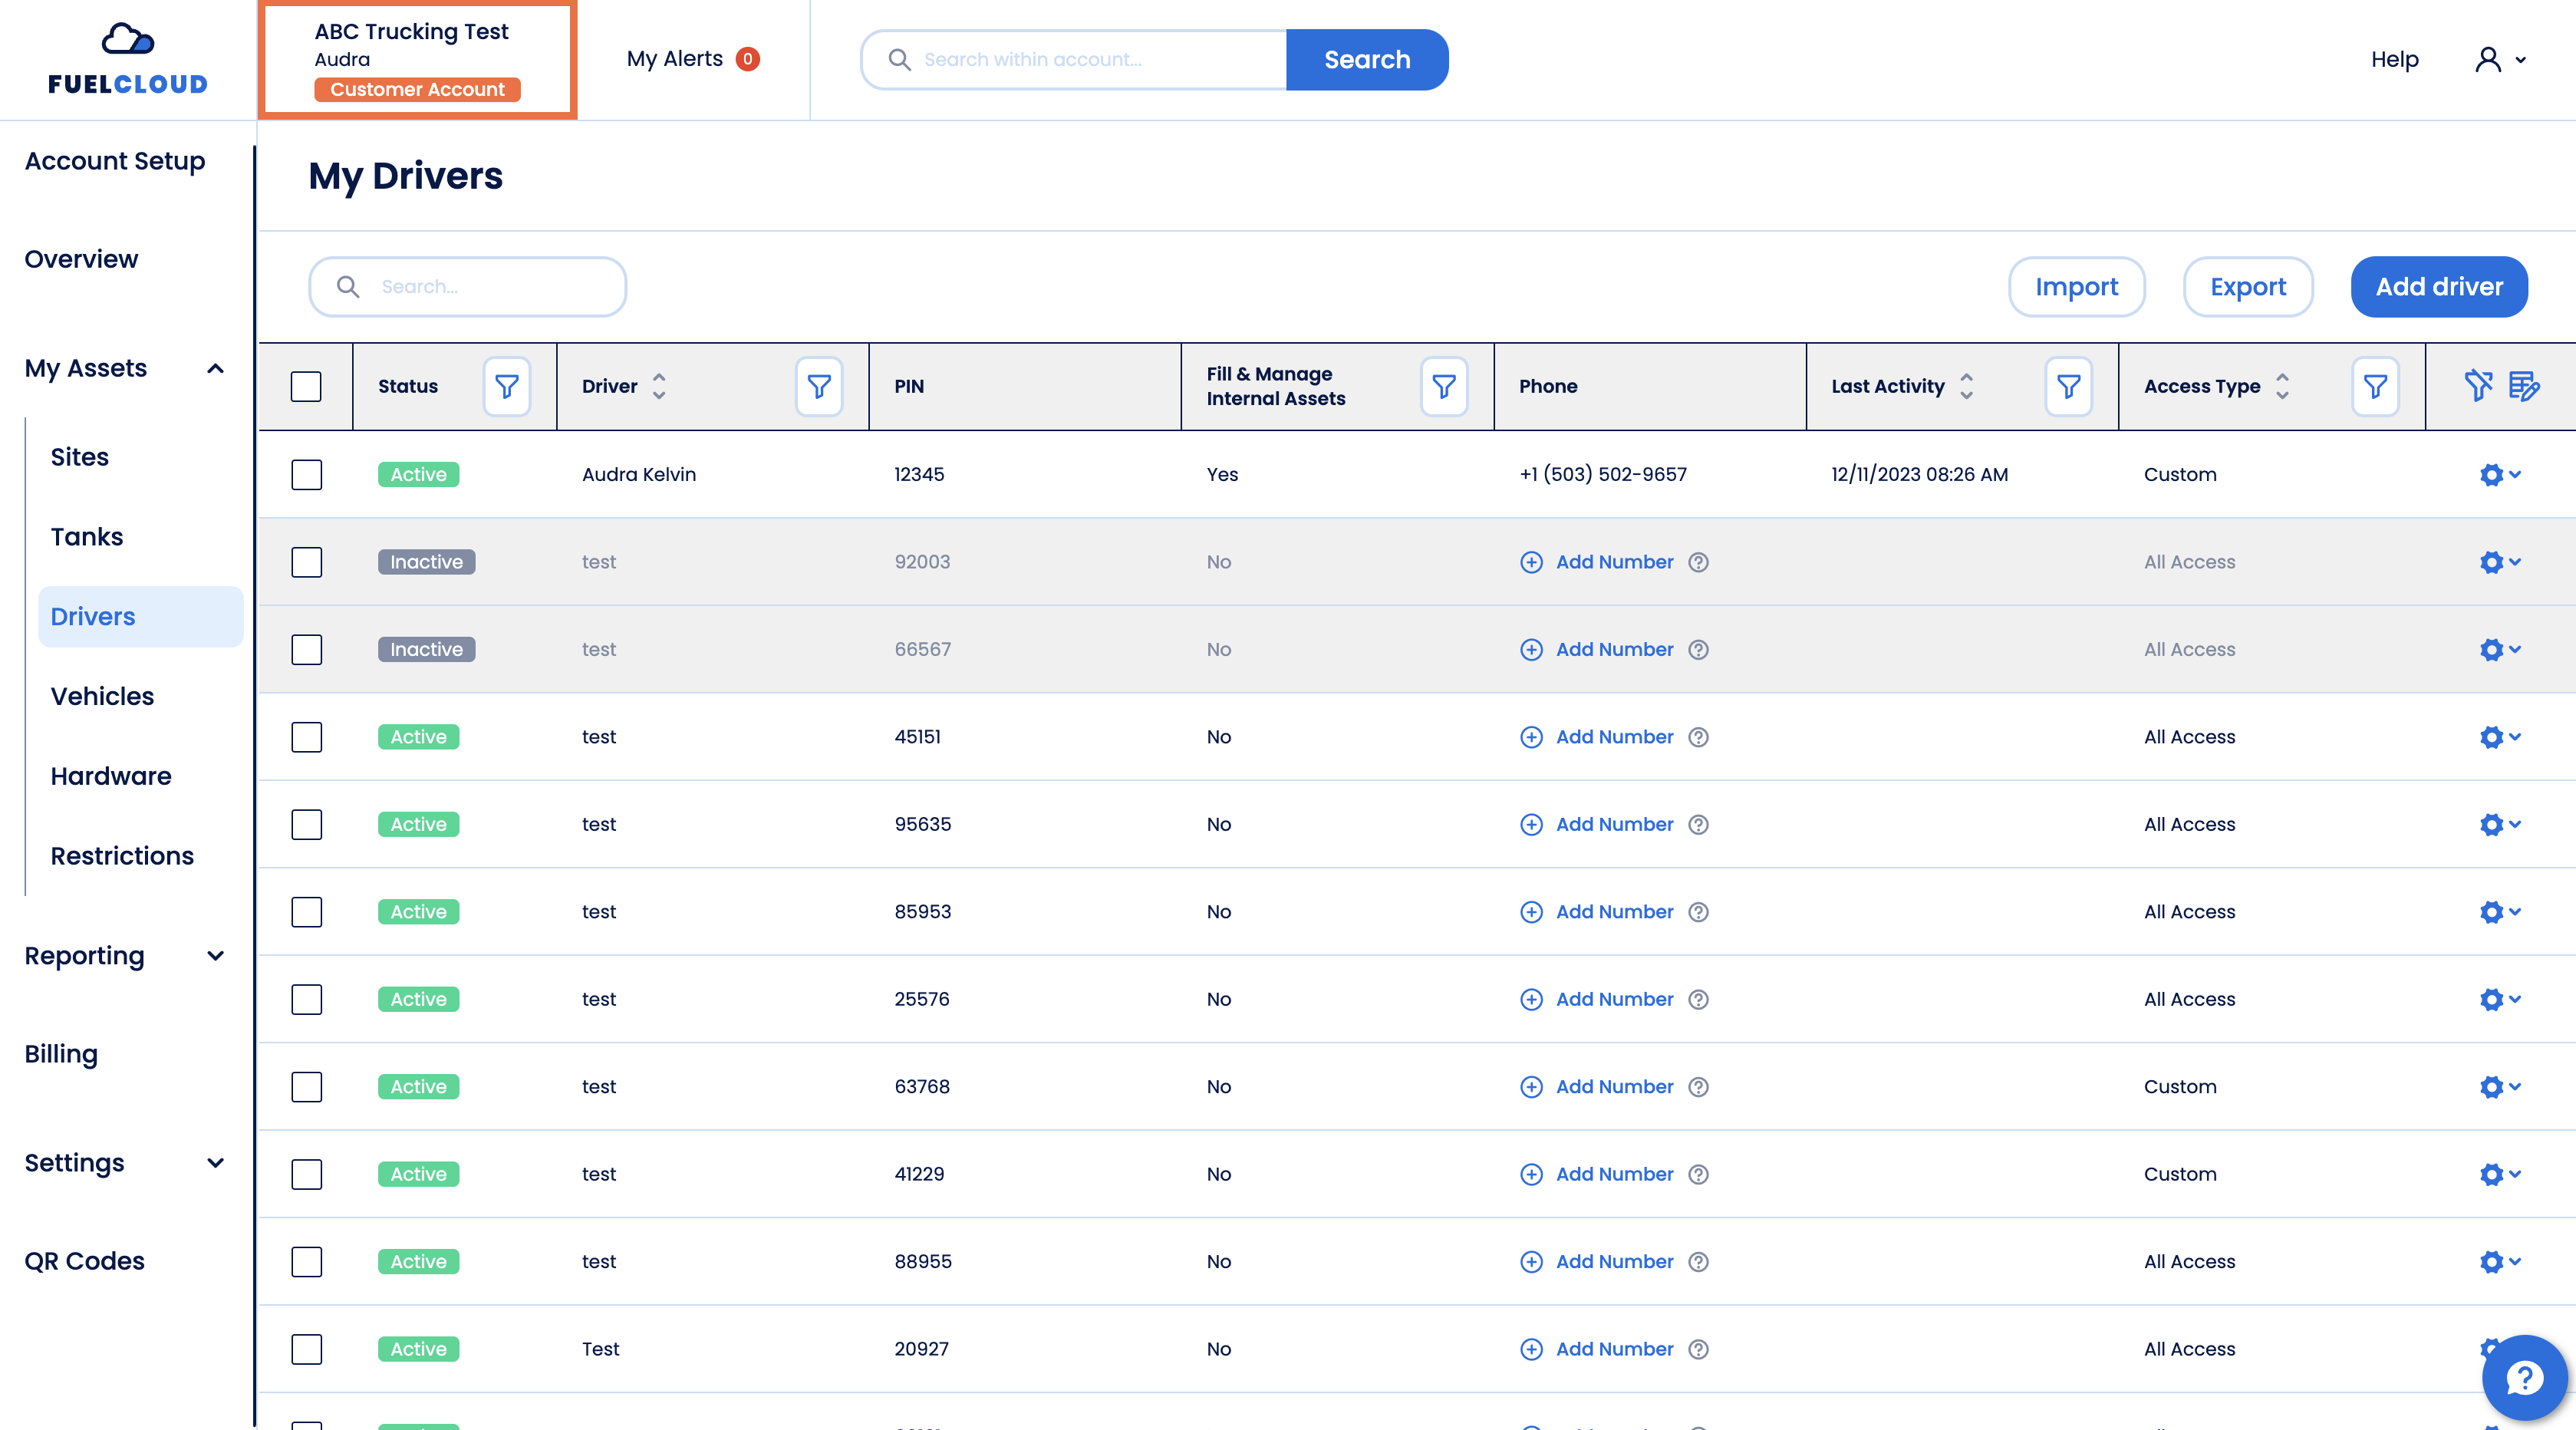
Task: Open gear actions menu for PIN 63768
Action: pyautogui.click(x=2500, y=1087)
